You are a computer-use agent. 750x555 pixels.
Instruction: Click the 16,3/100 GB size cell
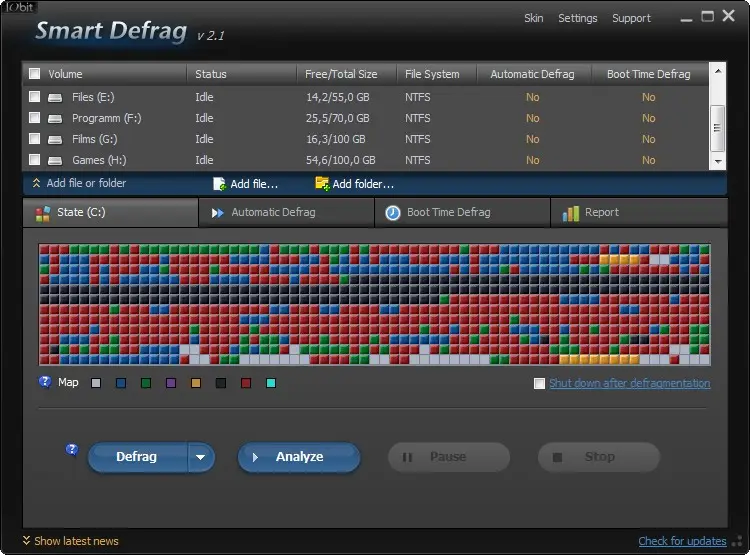pos(336,139)
